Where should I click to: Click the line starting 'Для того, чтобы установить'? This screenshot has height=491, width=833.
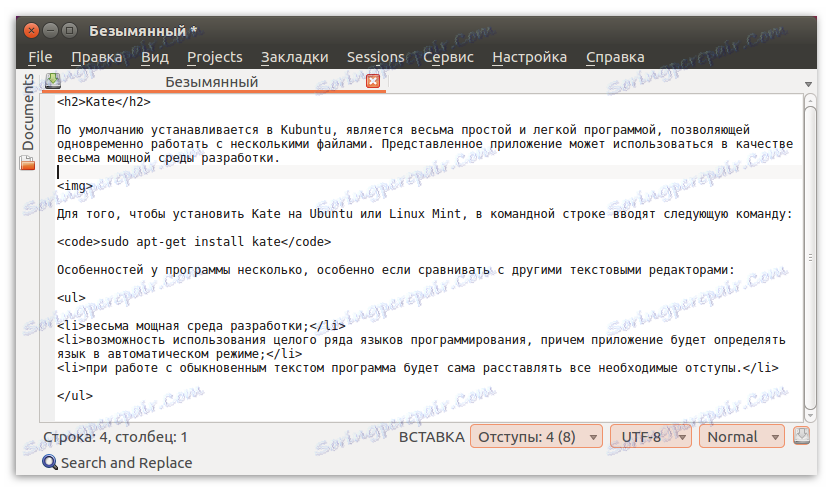pos(424,214)
